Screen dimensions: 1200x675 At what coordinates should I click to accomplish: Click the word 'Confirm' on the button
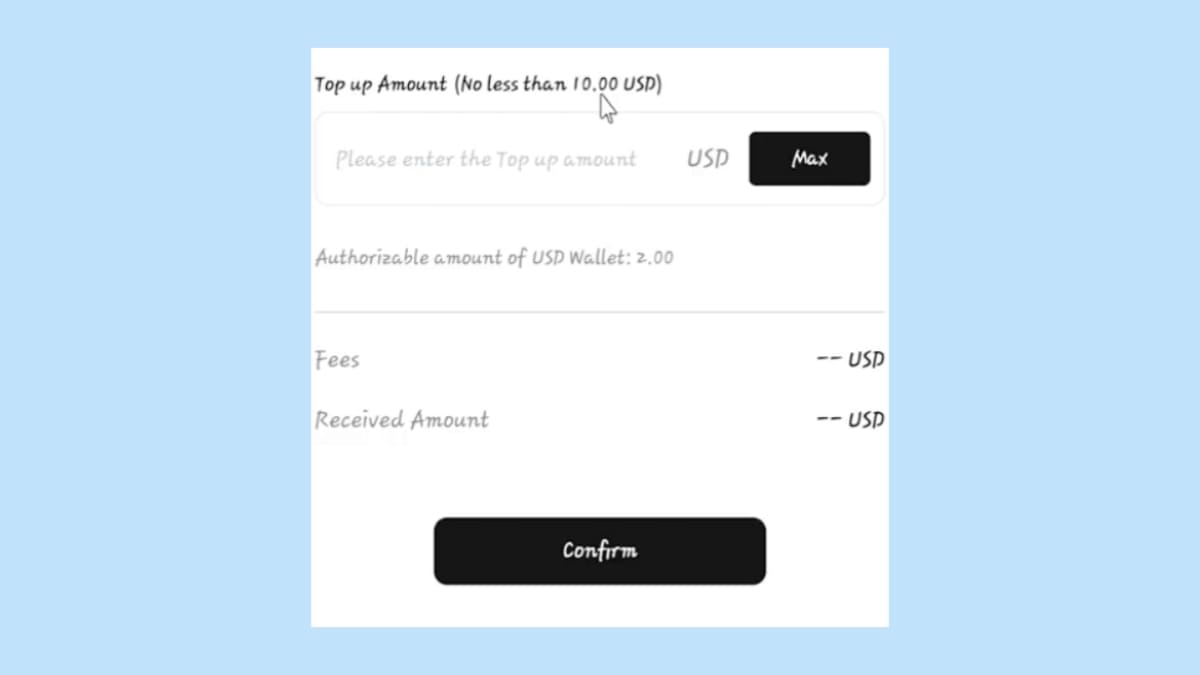pos(599,551)
